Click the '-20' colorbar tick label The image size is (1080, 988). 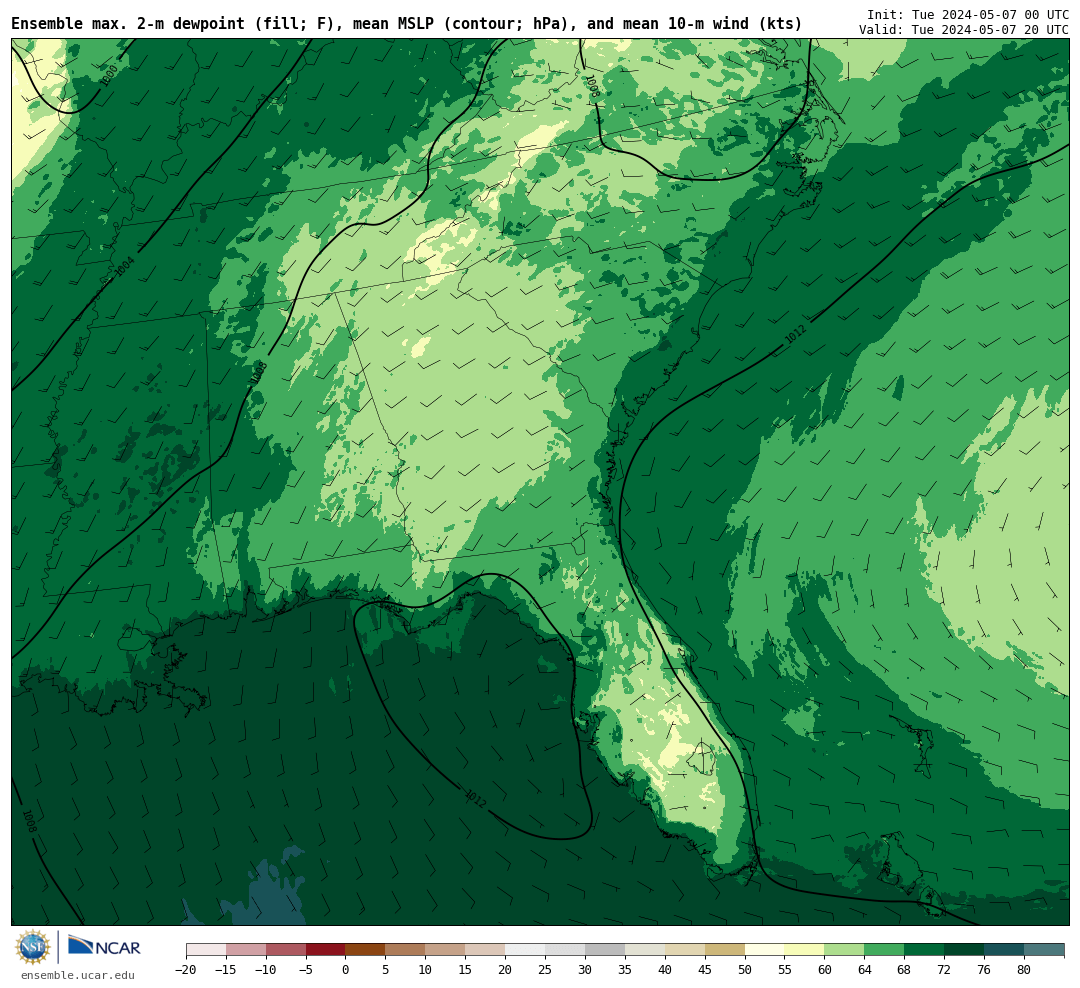click(186, 970)
